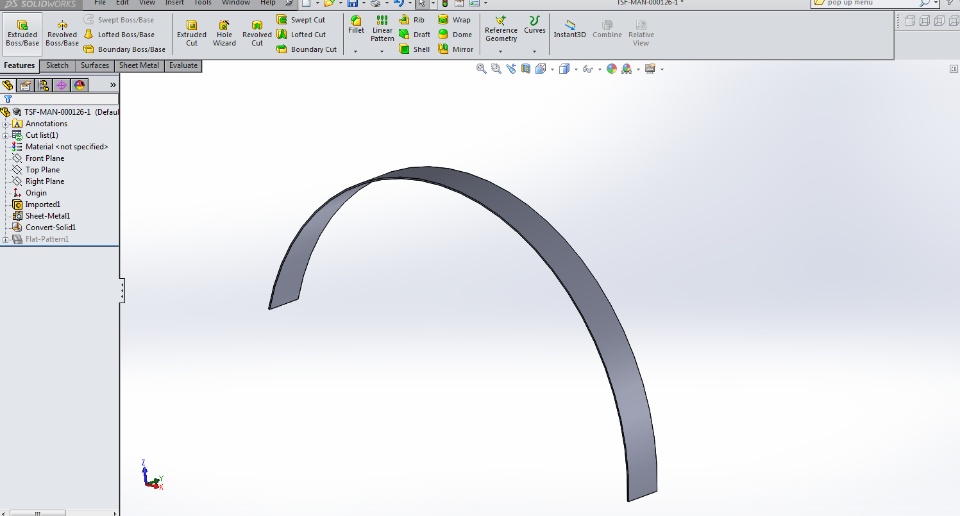Open the Tools menu
The height and width of the screenshot is (516, 960).
pyautogui.click(x=203, y=3)
